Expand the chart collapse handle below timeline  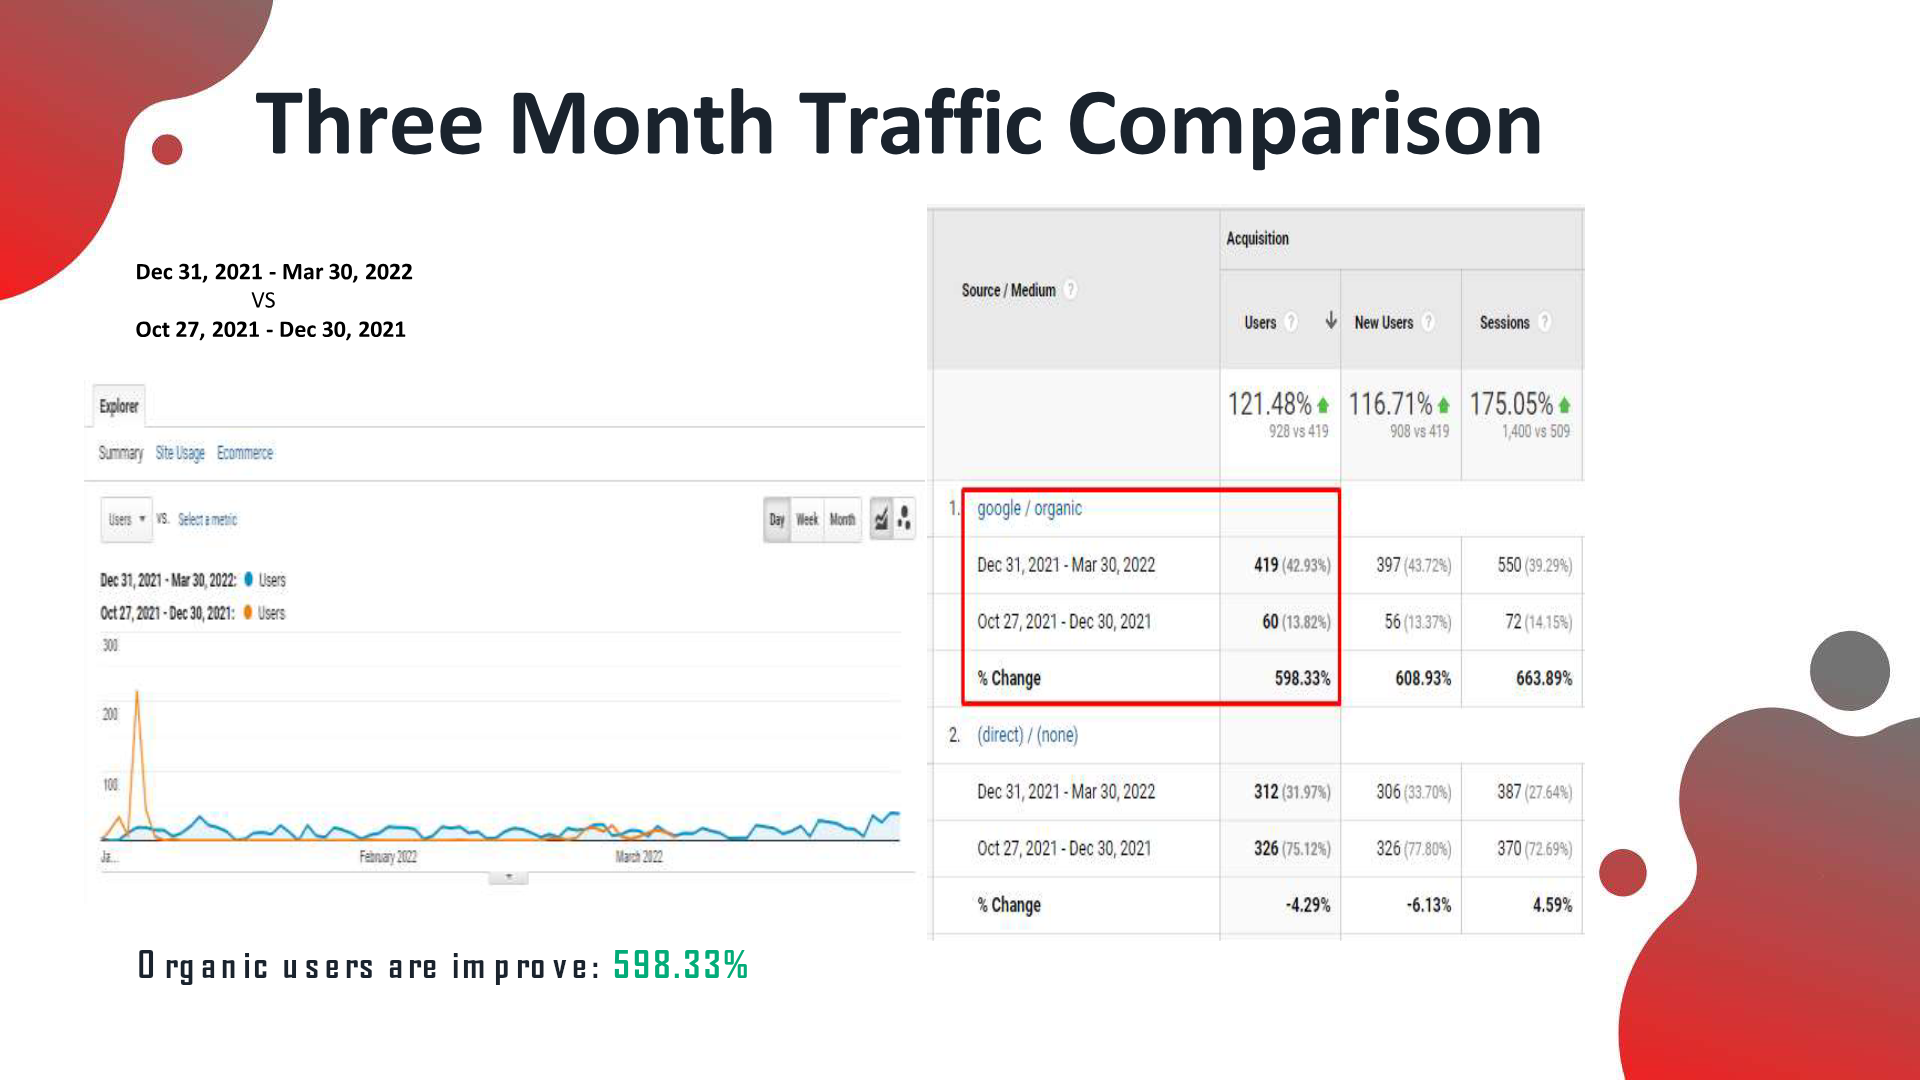click(x=508, y=877)
